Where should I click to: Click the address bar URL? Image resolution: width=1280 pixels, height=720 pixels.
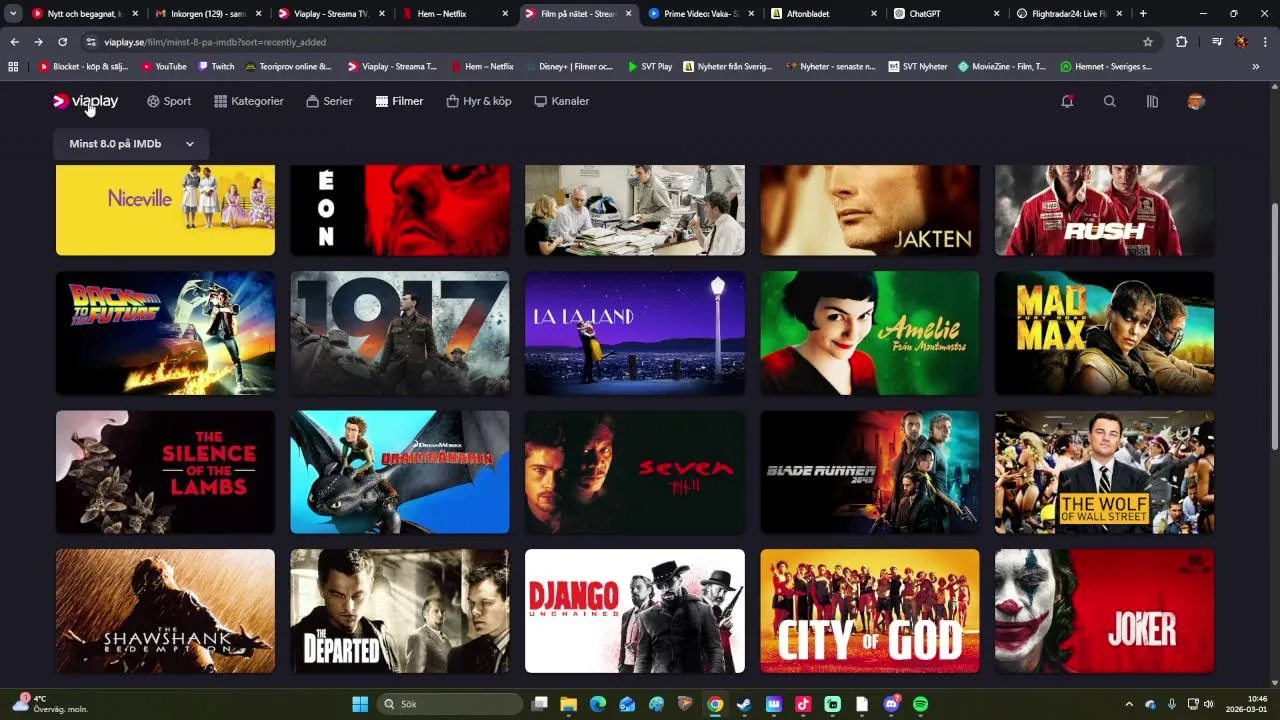coord(215,42)
